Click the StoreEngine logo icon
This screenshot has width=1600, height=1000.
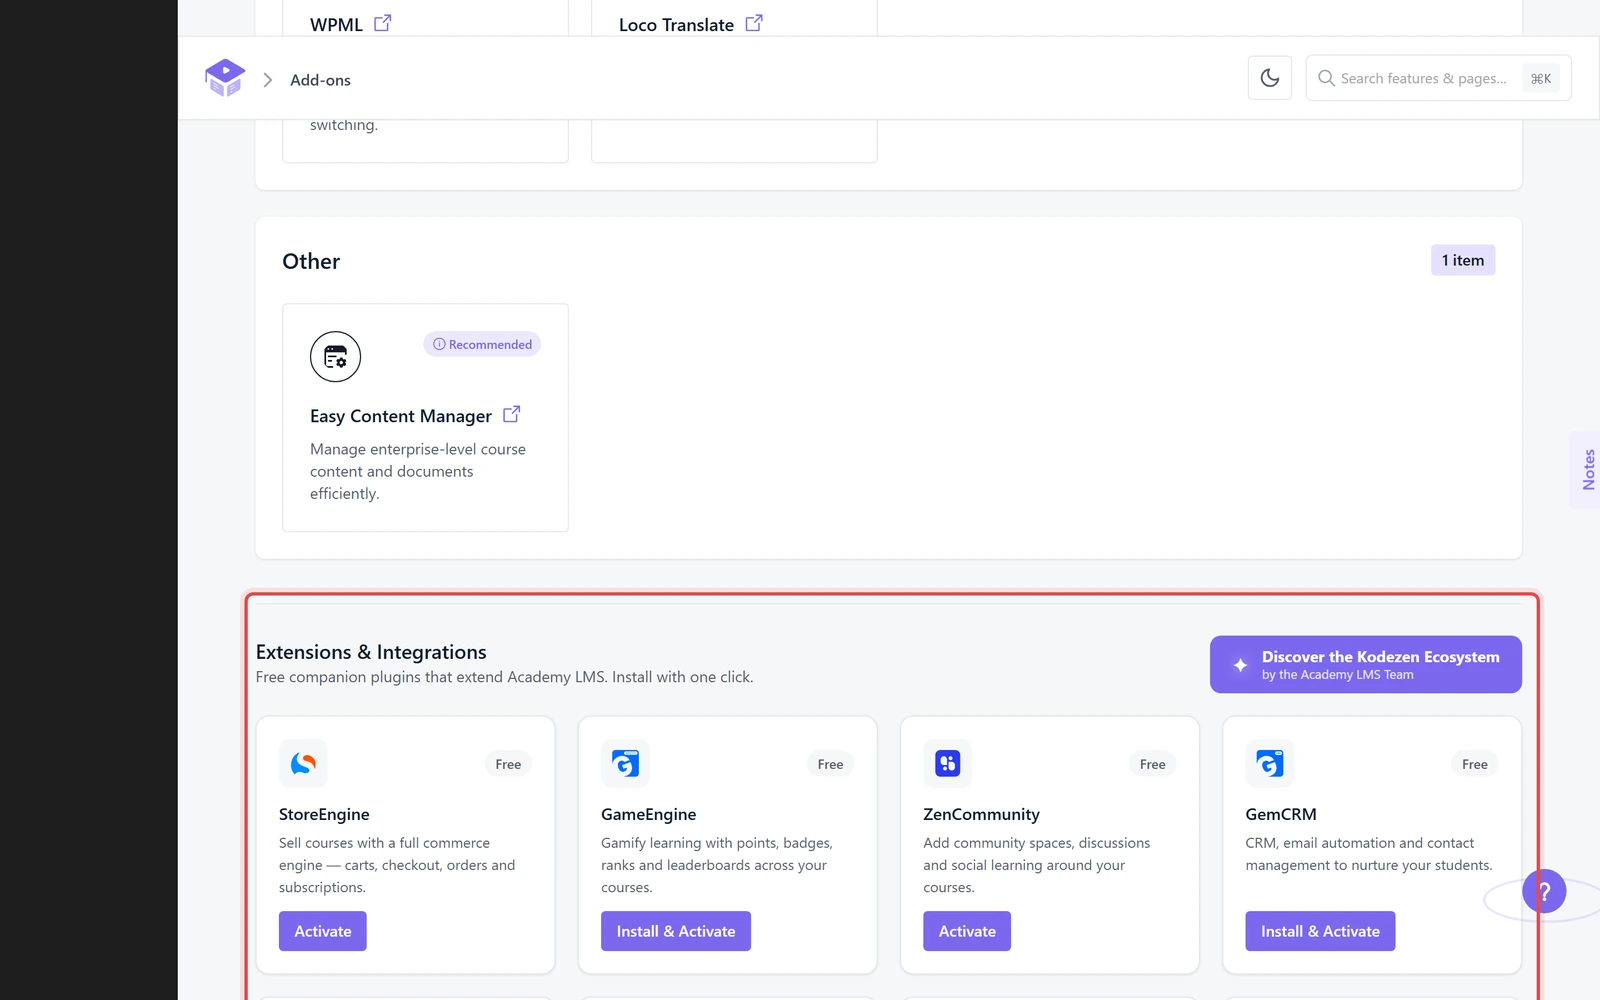click(x=303, y=764)
